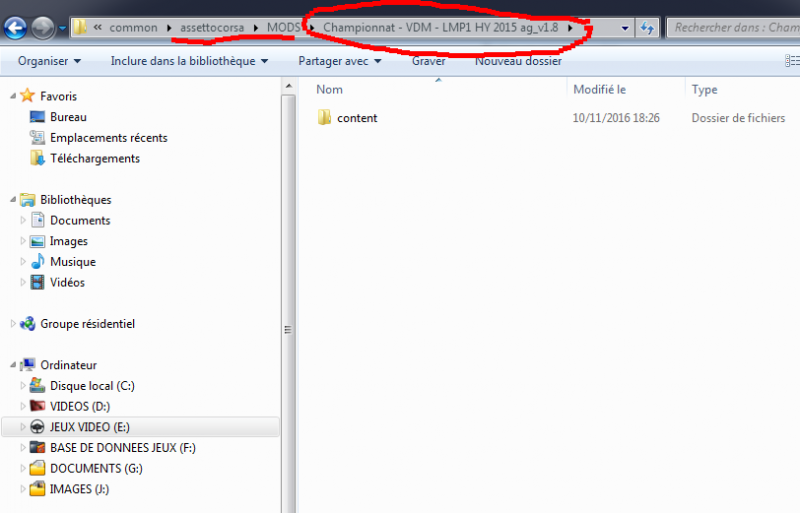Collapse the Bibliothèques section
The width and height of the screenshot is (800, 513).
pos(13,200)
